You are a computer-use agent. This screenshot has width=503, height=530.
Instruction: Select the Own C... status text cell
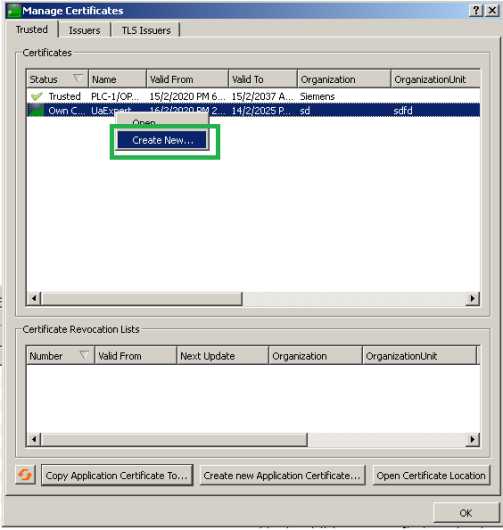[67, 111]
